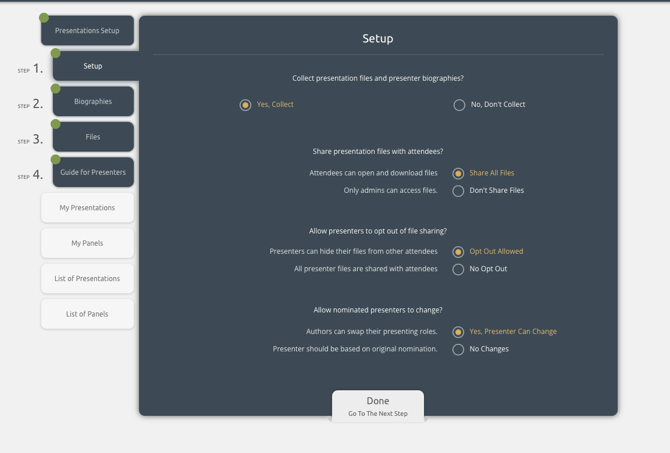Click green status dot on Biographies
The width and height of the screenshot is (670, 453).
click(x=56, y=89)
